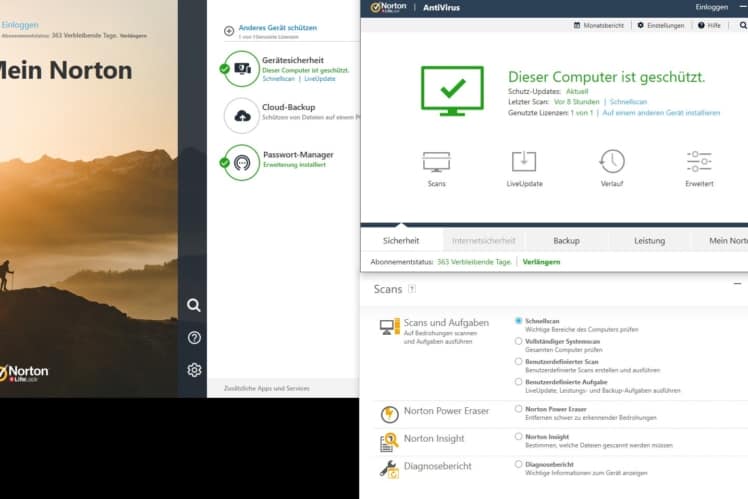The height and width of the screenshot is (499, 748).
Task: Click the Norton Power Eraser lightning icon
Action: (x=389, y=414)
